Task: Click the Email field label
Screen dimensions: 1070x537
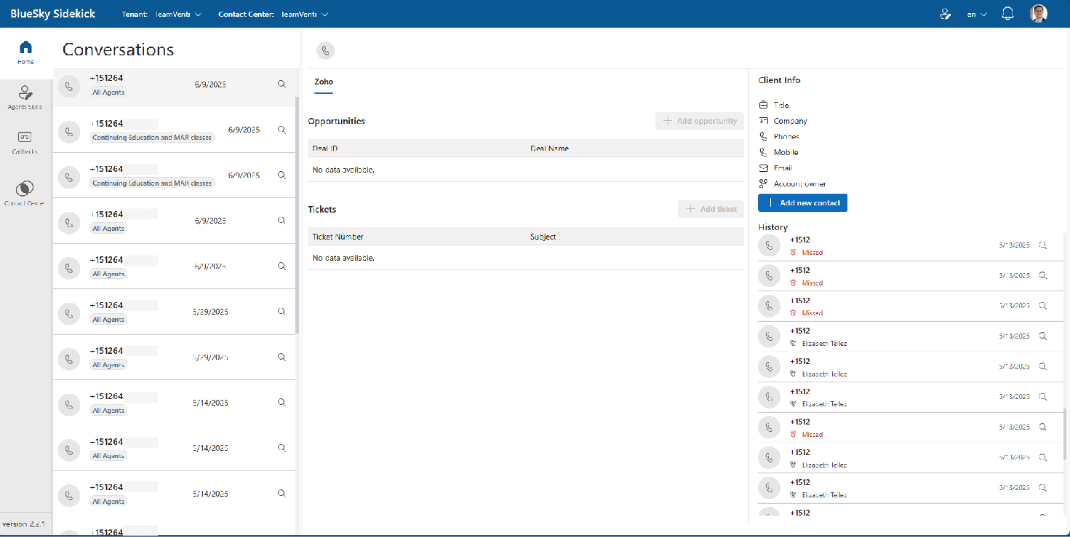Action: pos(783,168)
